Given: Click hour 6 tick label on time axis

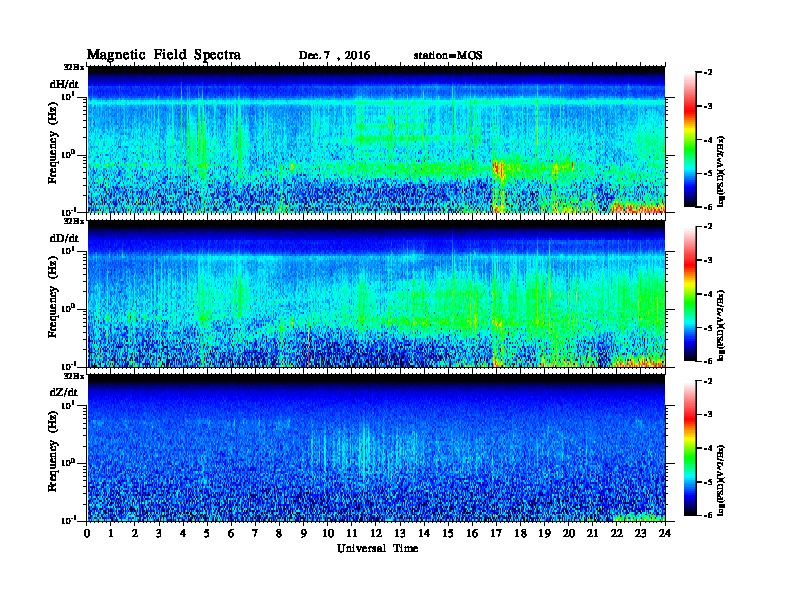Looking at the screenshot, I should tap(231, 534).
